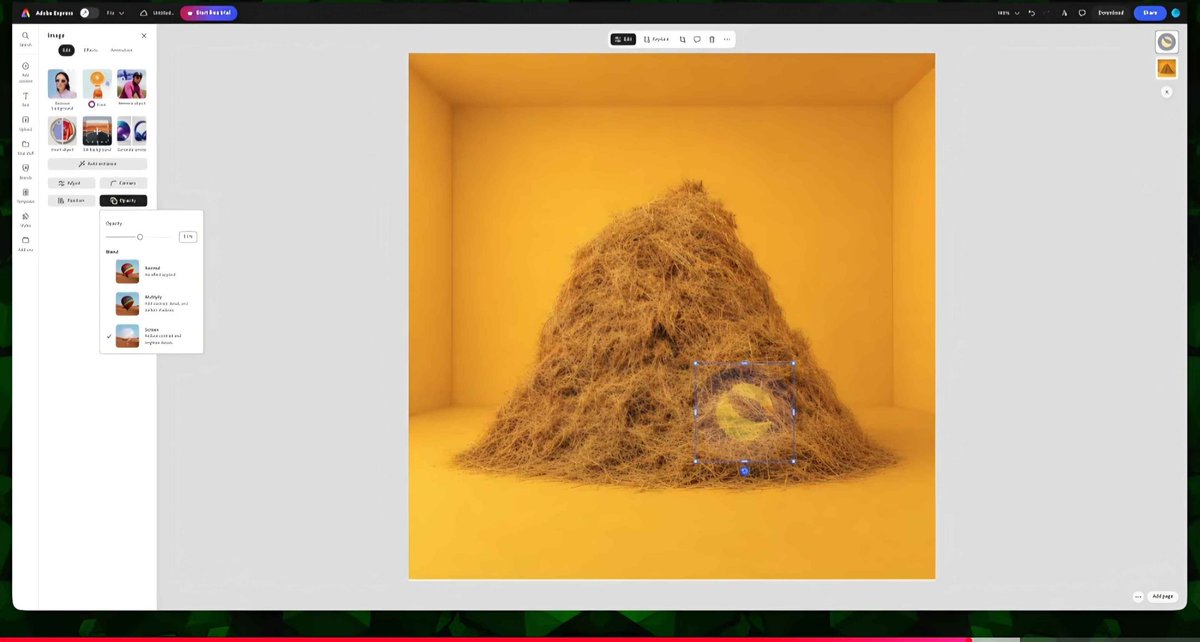Open the Templates panel in the sidebar

25,195
